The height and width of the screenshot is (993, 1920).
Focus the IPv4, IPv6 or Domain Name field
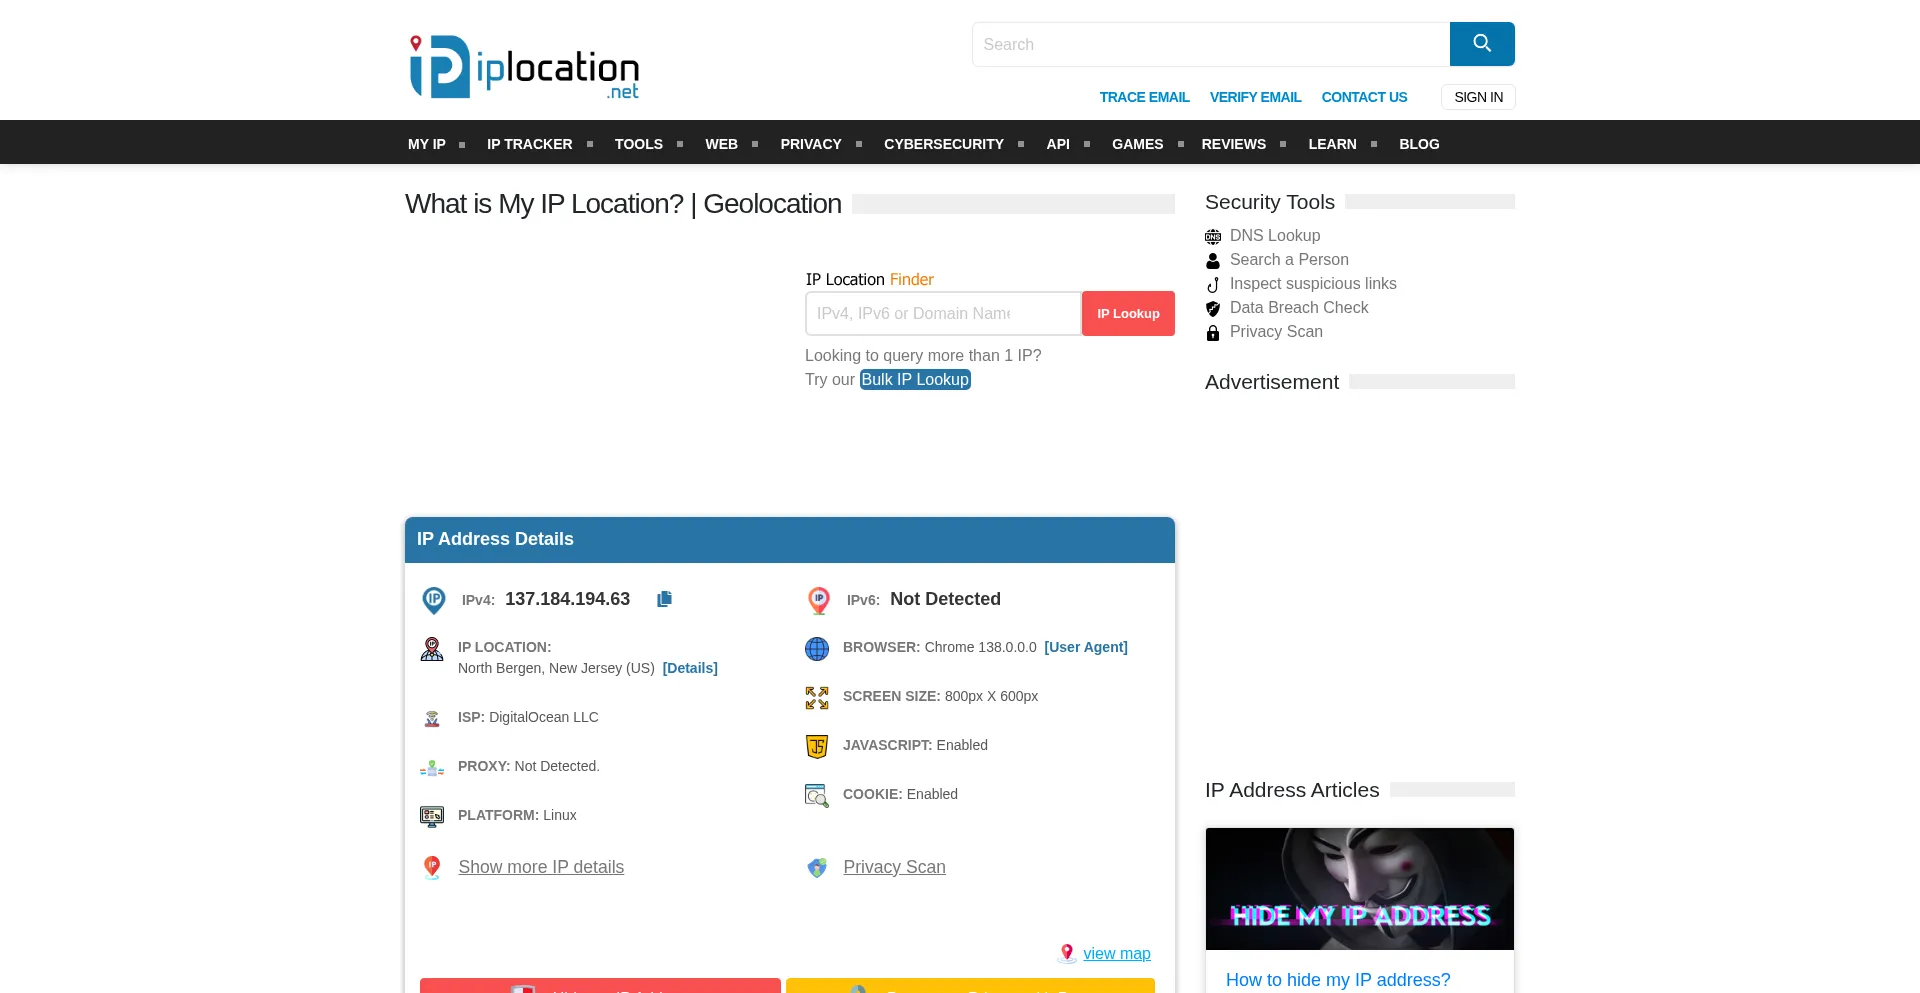coord(942,314)
